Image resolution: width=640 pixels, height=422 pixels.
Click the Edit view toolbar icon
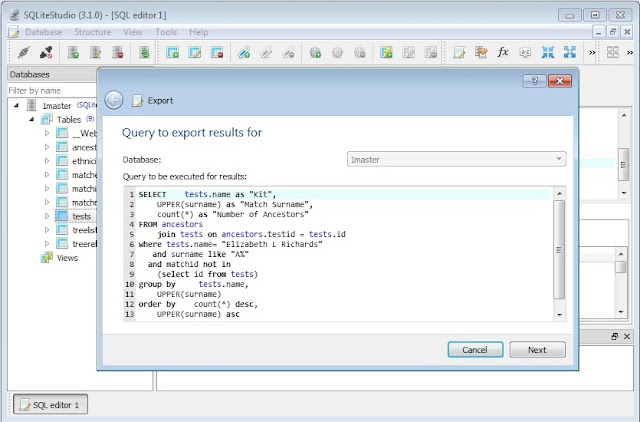408,52
